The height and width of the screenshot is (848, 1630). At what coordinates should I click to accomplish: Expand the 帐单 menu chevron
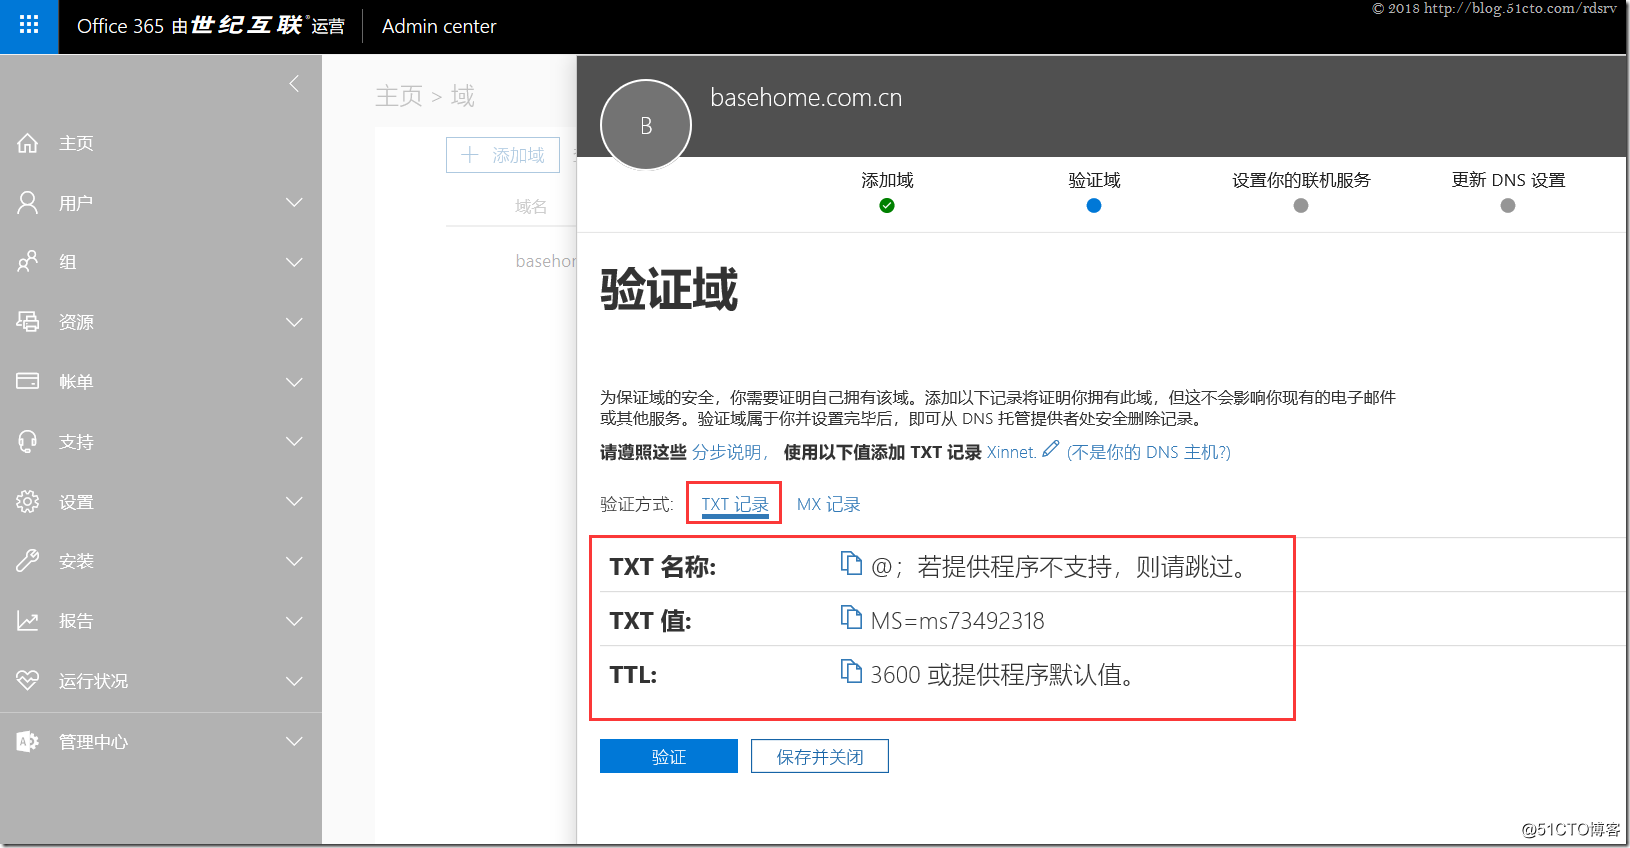[x=294, y=382]
